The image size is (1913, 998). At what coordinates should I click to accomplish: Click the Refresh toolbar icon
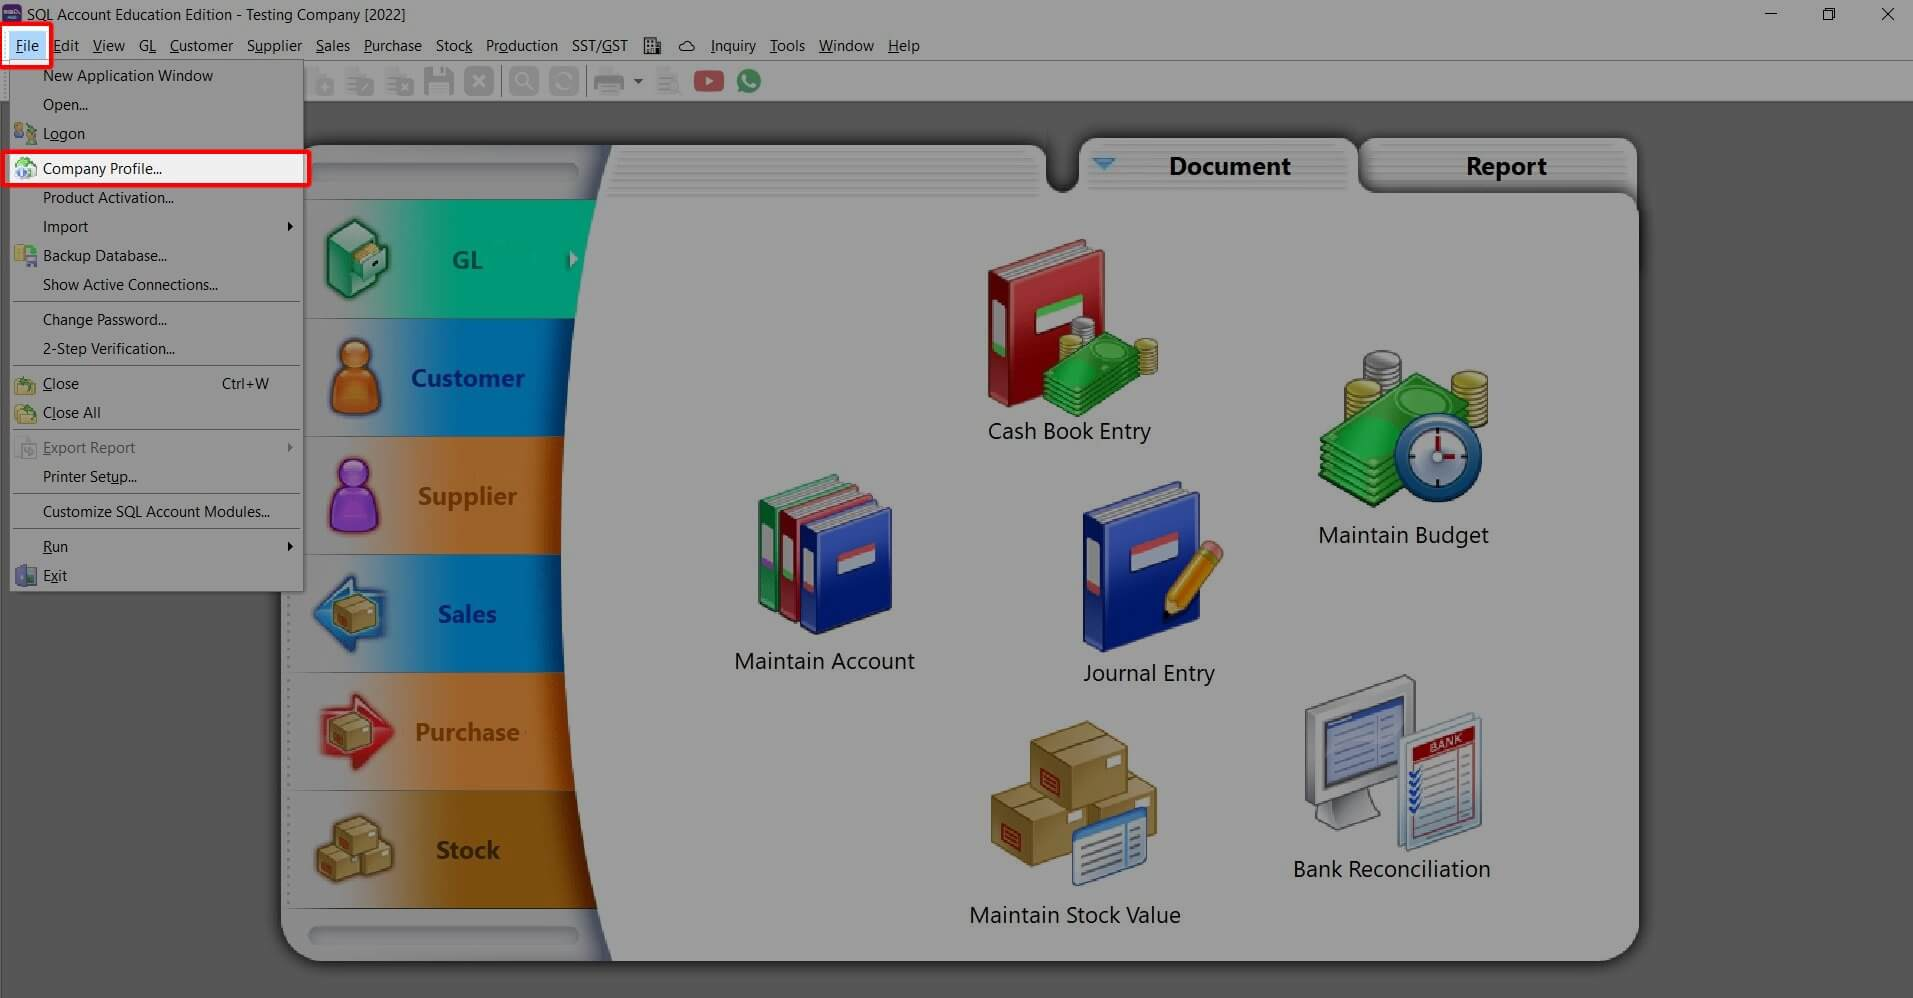point(564,81)
